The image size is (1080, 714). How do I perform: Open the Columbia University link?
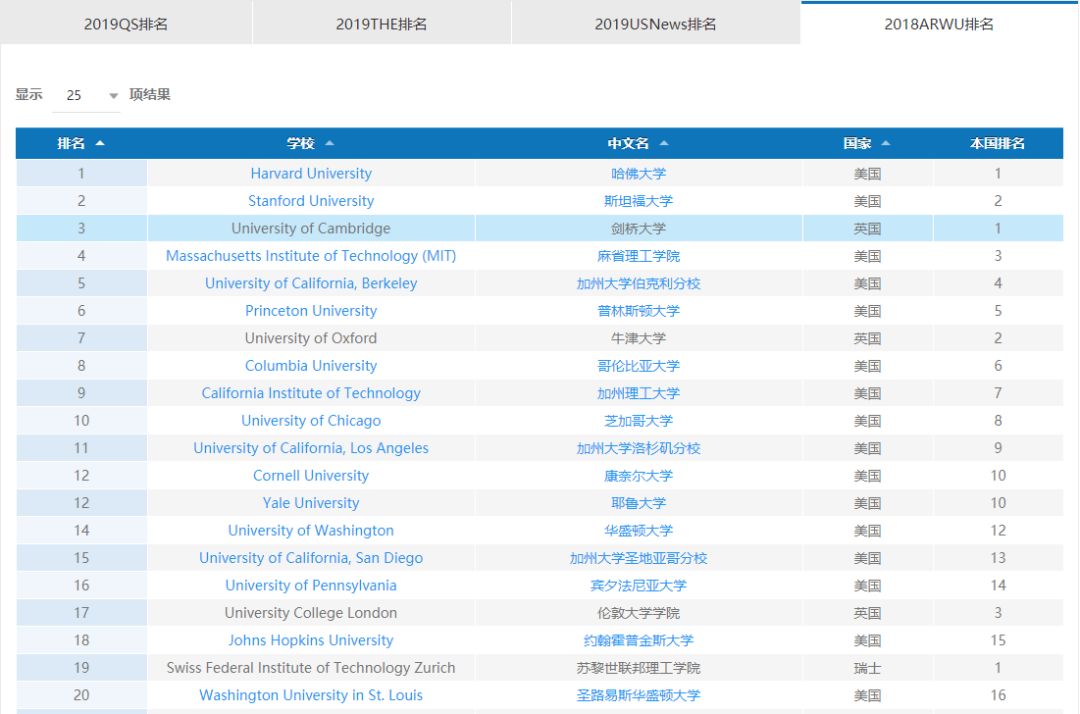311,366
